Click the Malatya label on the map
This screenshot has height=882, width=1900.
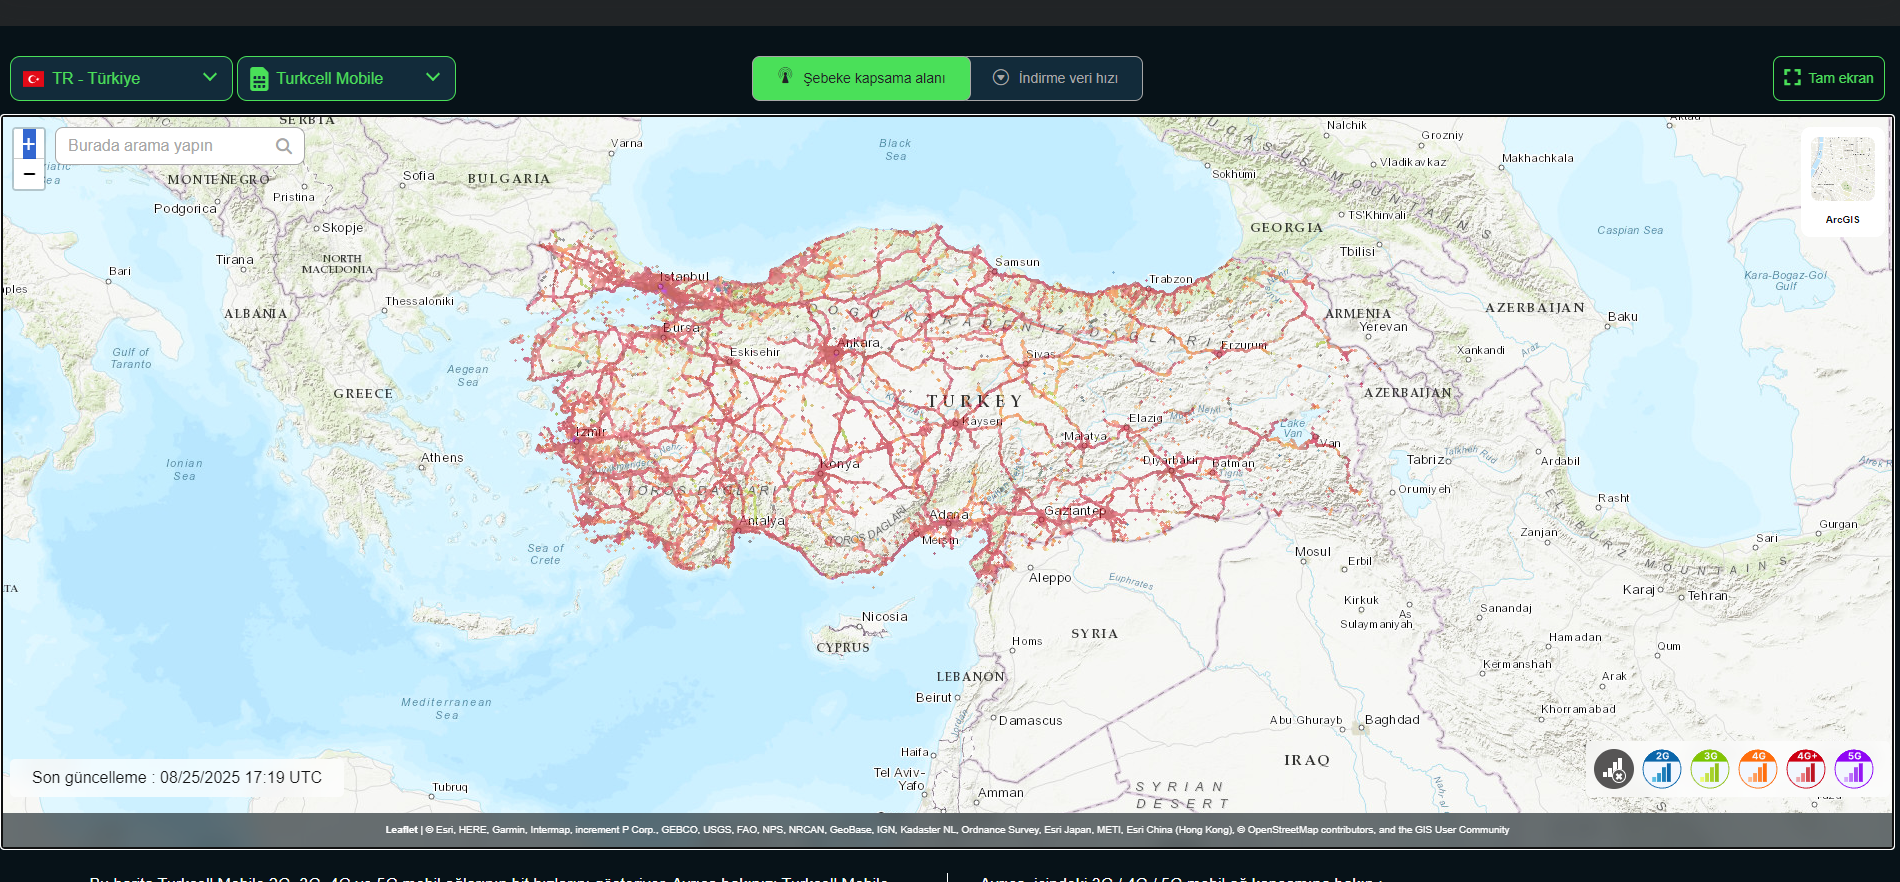pyautogui.click(x=1085, y=437)
